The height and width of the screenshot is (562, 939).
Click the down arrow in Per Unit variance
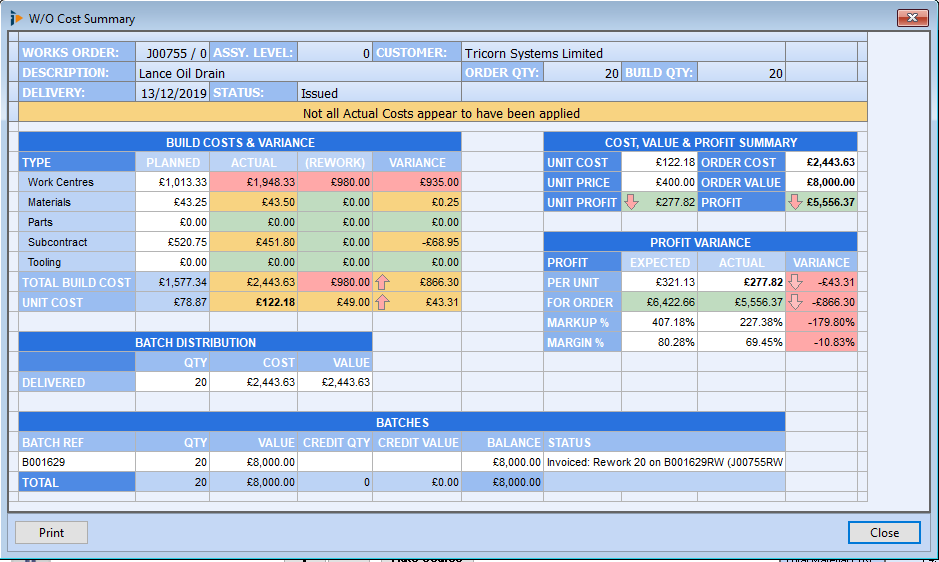click(x=795, y=283)
